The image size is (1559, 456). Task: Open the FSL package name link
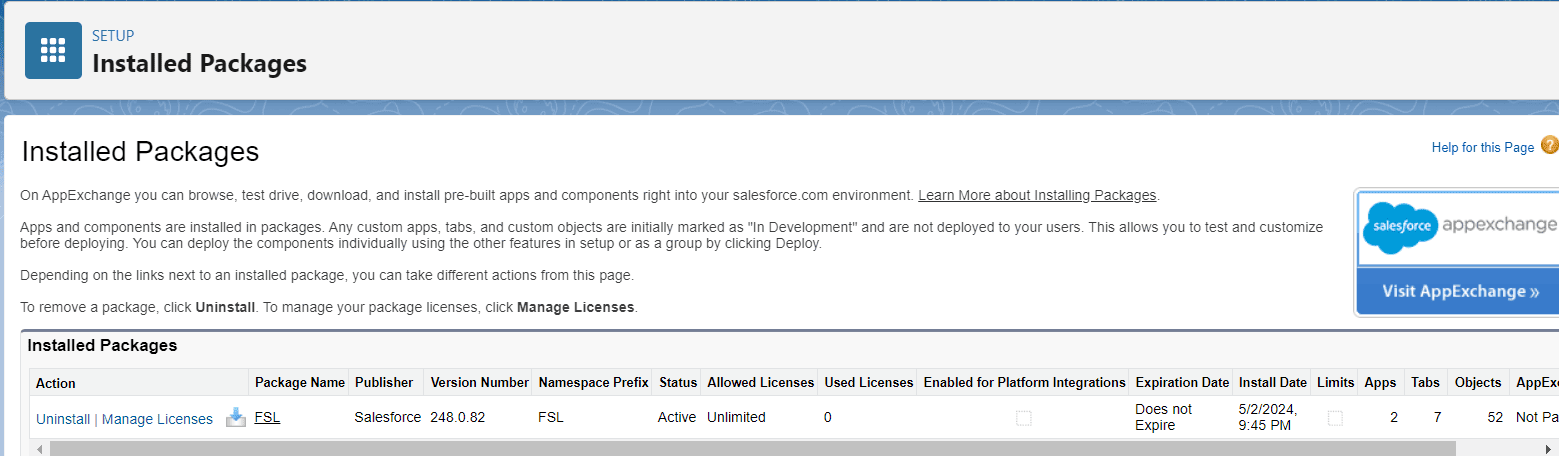point(267,417)
